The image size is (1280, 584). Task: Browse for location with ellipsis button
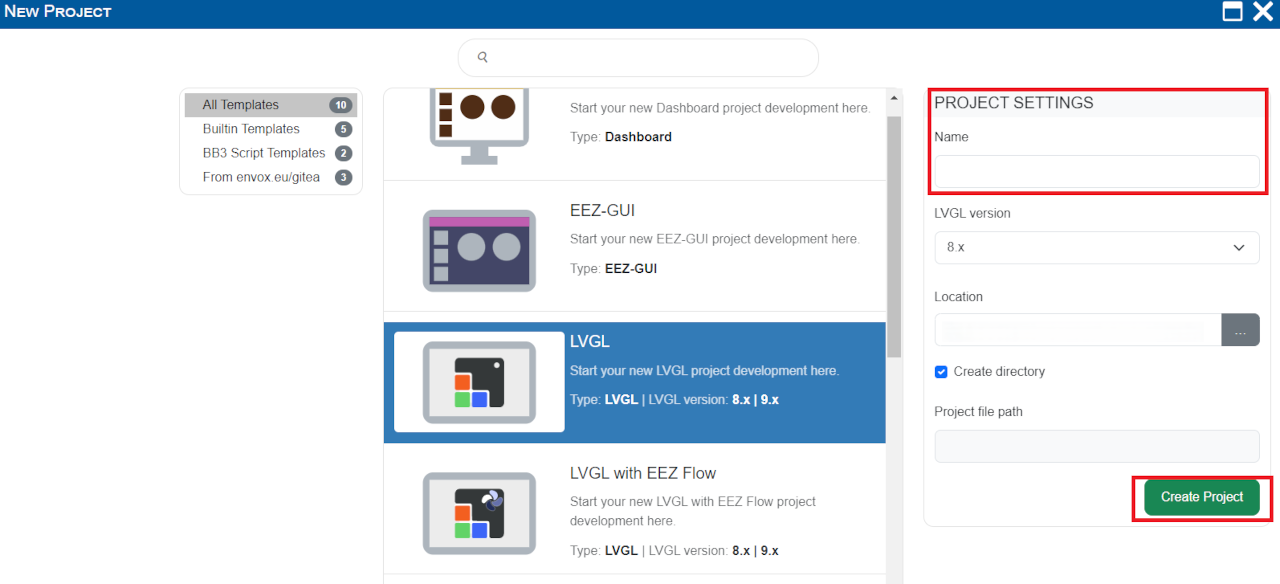point(1240,330)
